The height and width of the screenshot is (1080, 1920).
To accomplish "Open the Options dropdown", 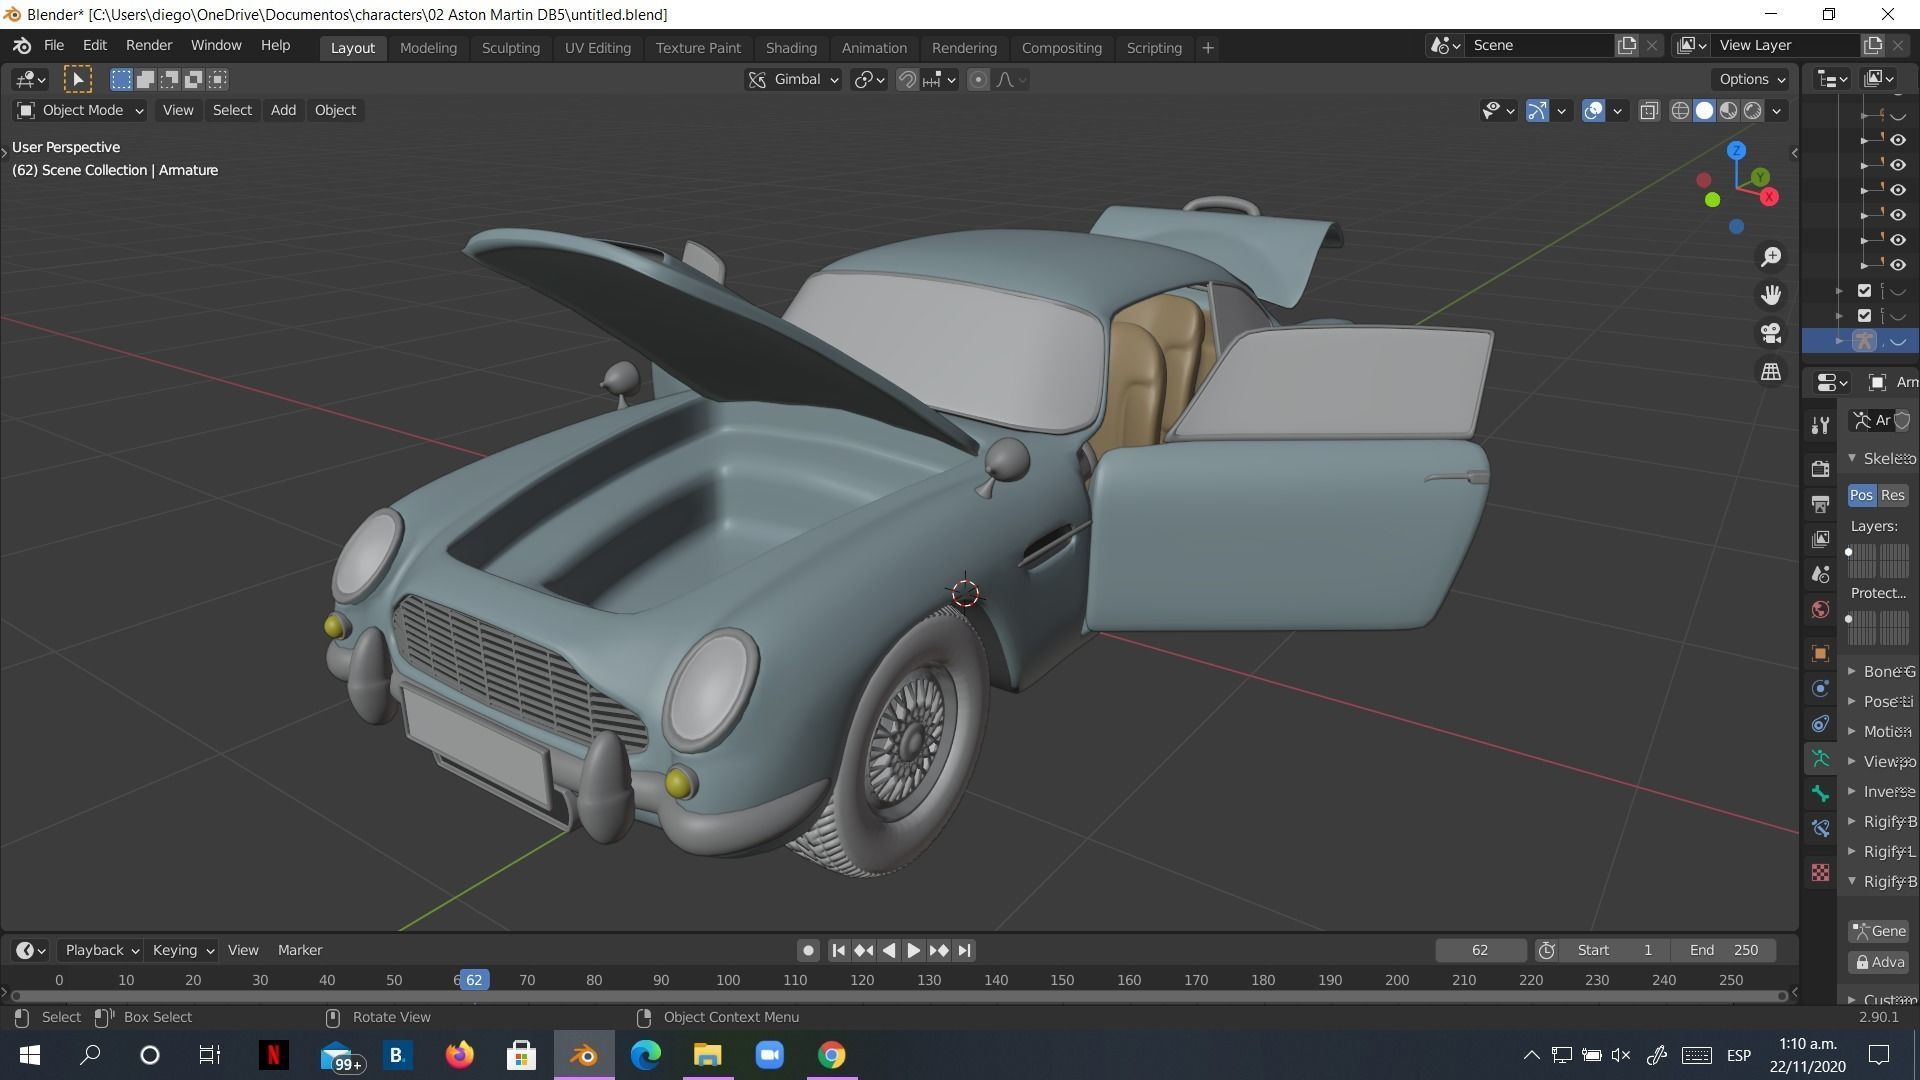I will [1752, 79].
